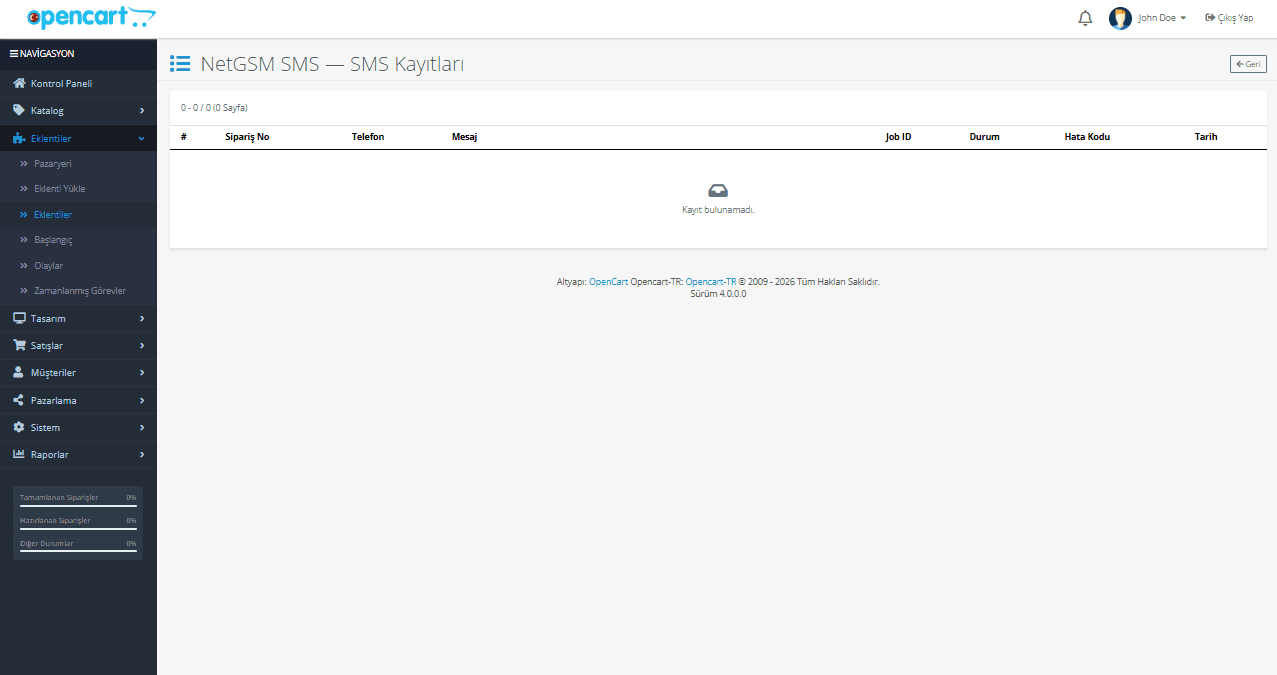Viewport: 1277px width, 675px height.
Task: Expand the Sistem menu
Action: click(x=78, y=427)
